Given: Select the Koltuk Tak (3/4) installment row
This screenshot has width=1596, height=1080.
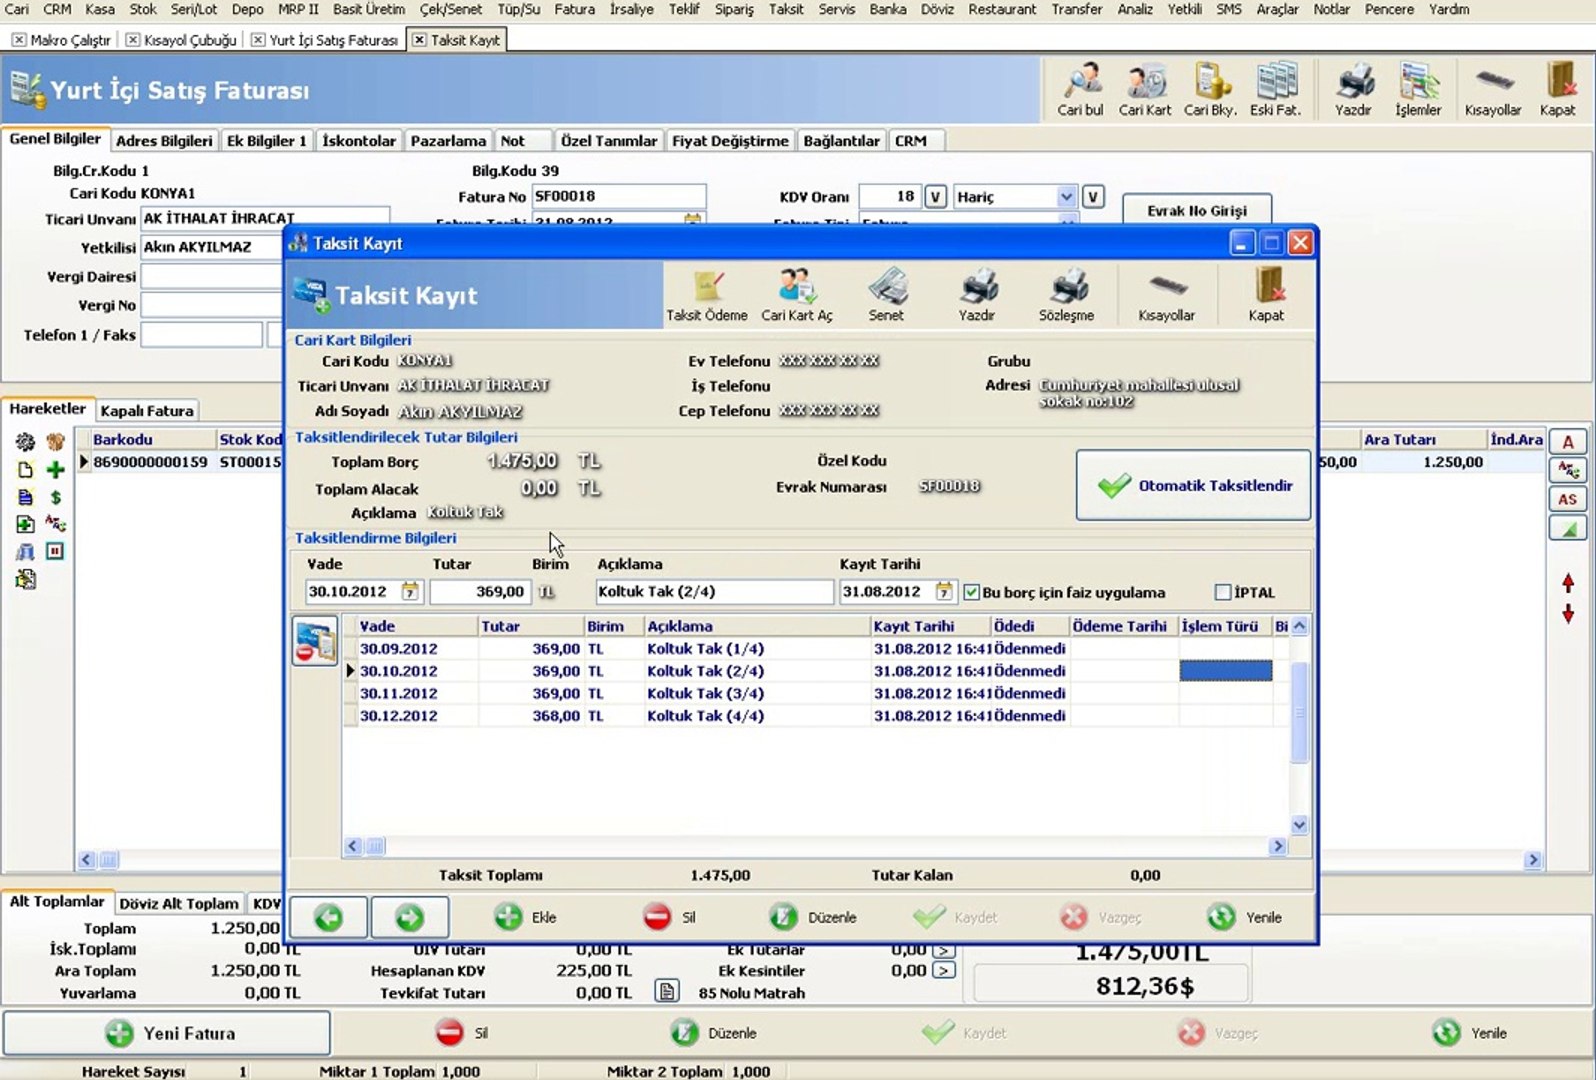Looking at the screenshot, I should click(x=815, y=693).
